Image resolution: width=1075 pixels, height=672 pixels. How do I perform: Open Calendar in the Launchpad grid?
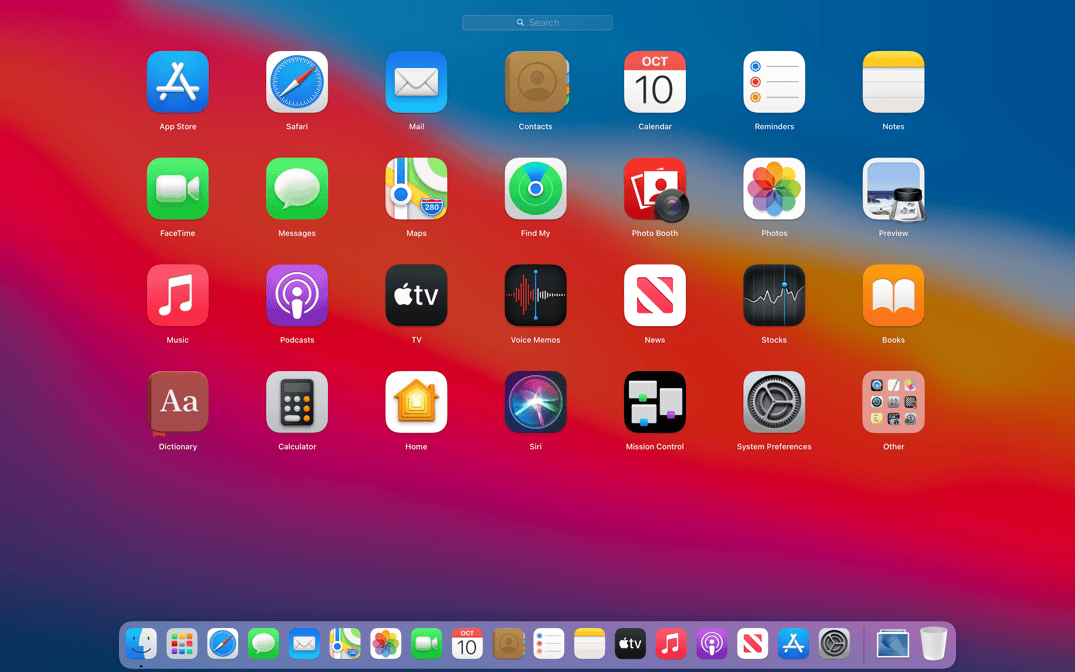(x=655, y=82)
